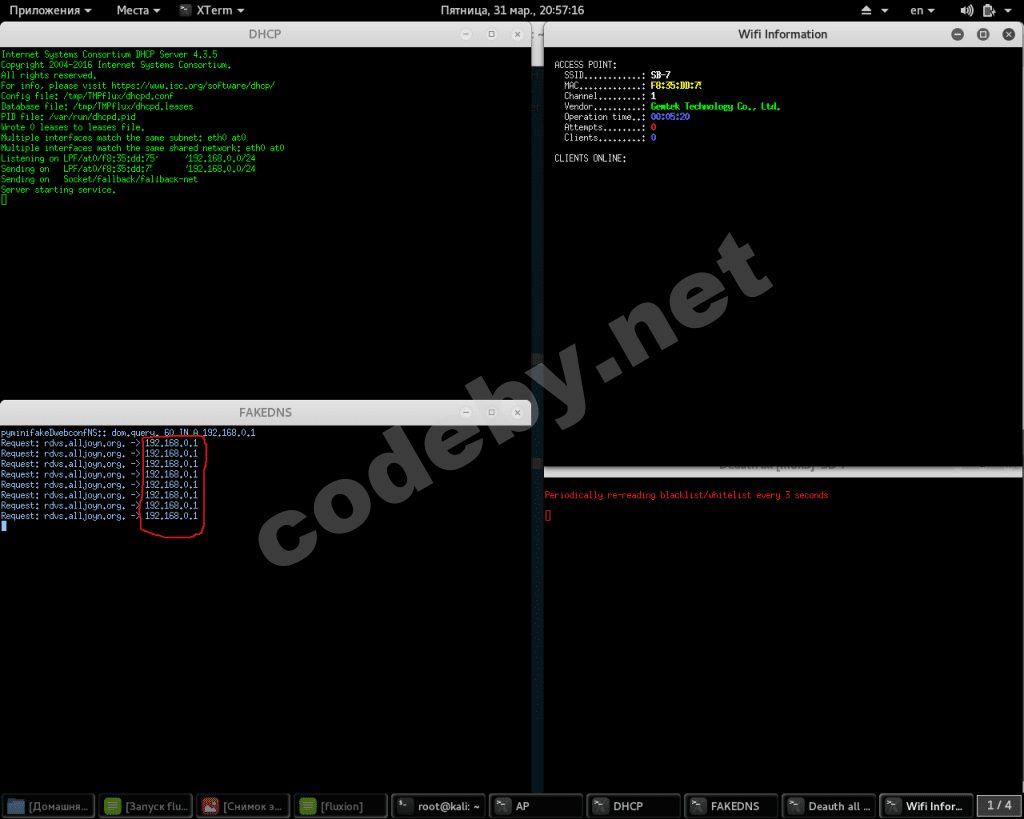1024x819 pixels.
Task: Click the line Server starting service.
Action: (x=58, y=190)
